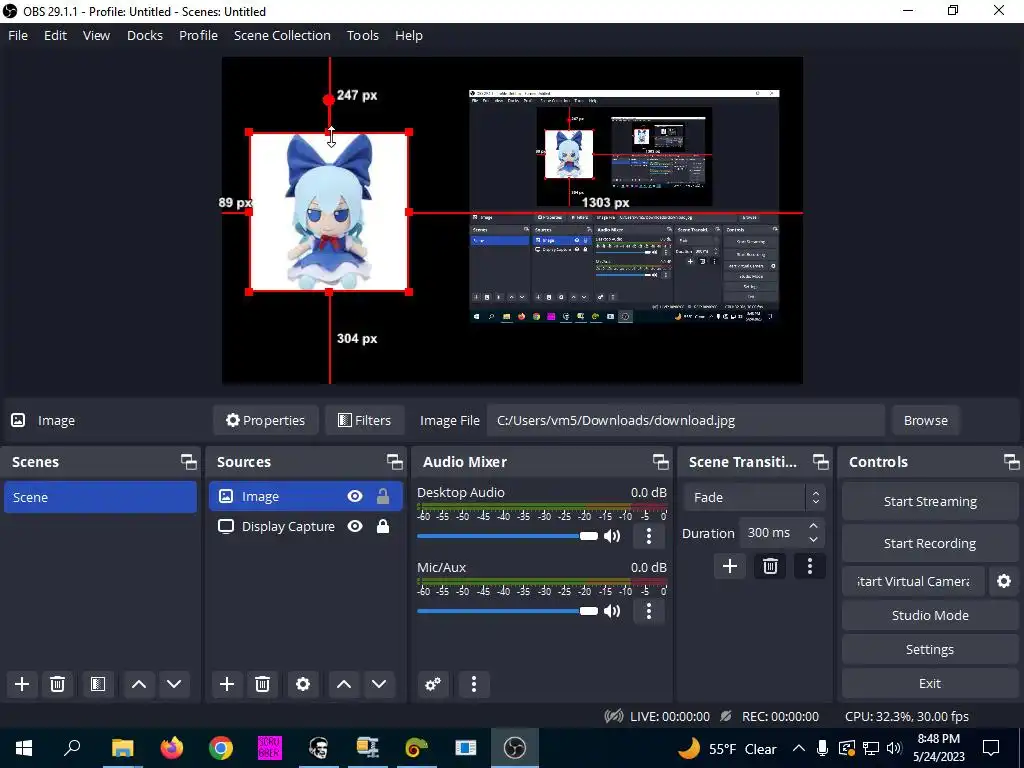
Task: Open Audio Mixer bottom options menu
Action: click(x=474, y=684)
